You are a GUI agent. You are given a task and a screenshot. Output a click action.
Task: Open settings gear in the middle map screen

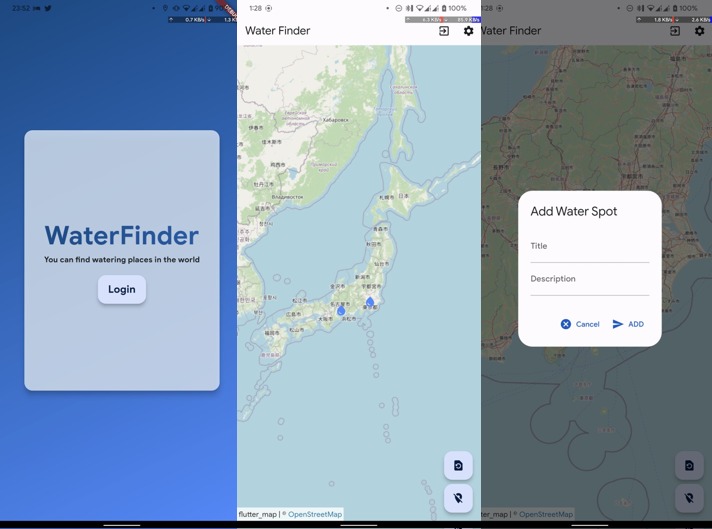(468, 31)
